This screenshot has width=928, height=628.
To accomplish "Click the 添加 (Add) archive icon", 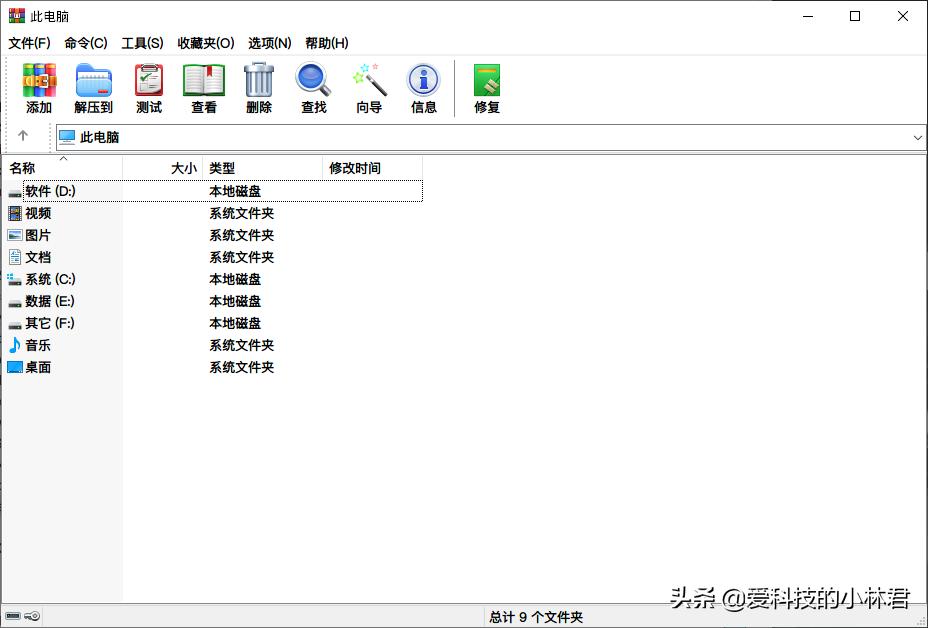I will (38, 87).
